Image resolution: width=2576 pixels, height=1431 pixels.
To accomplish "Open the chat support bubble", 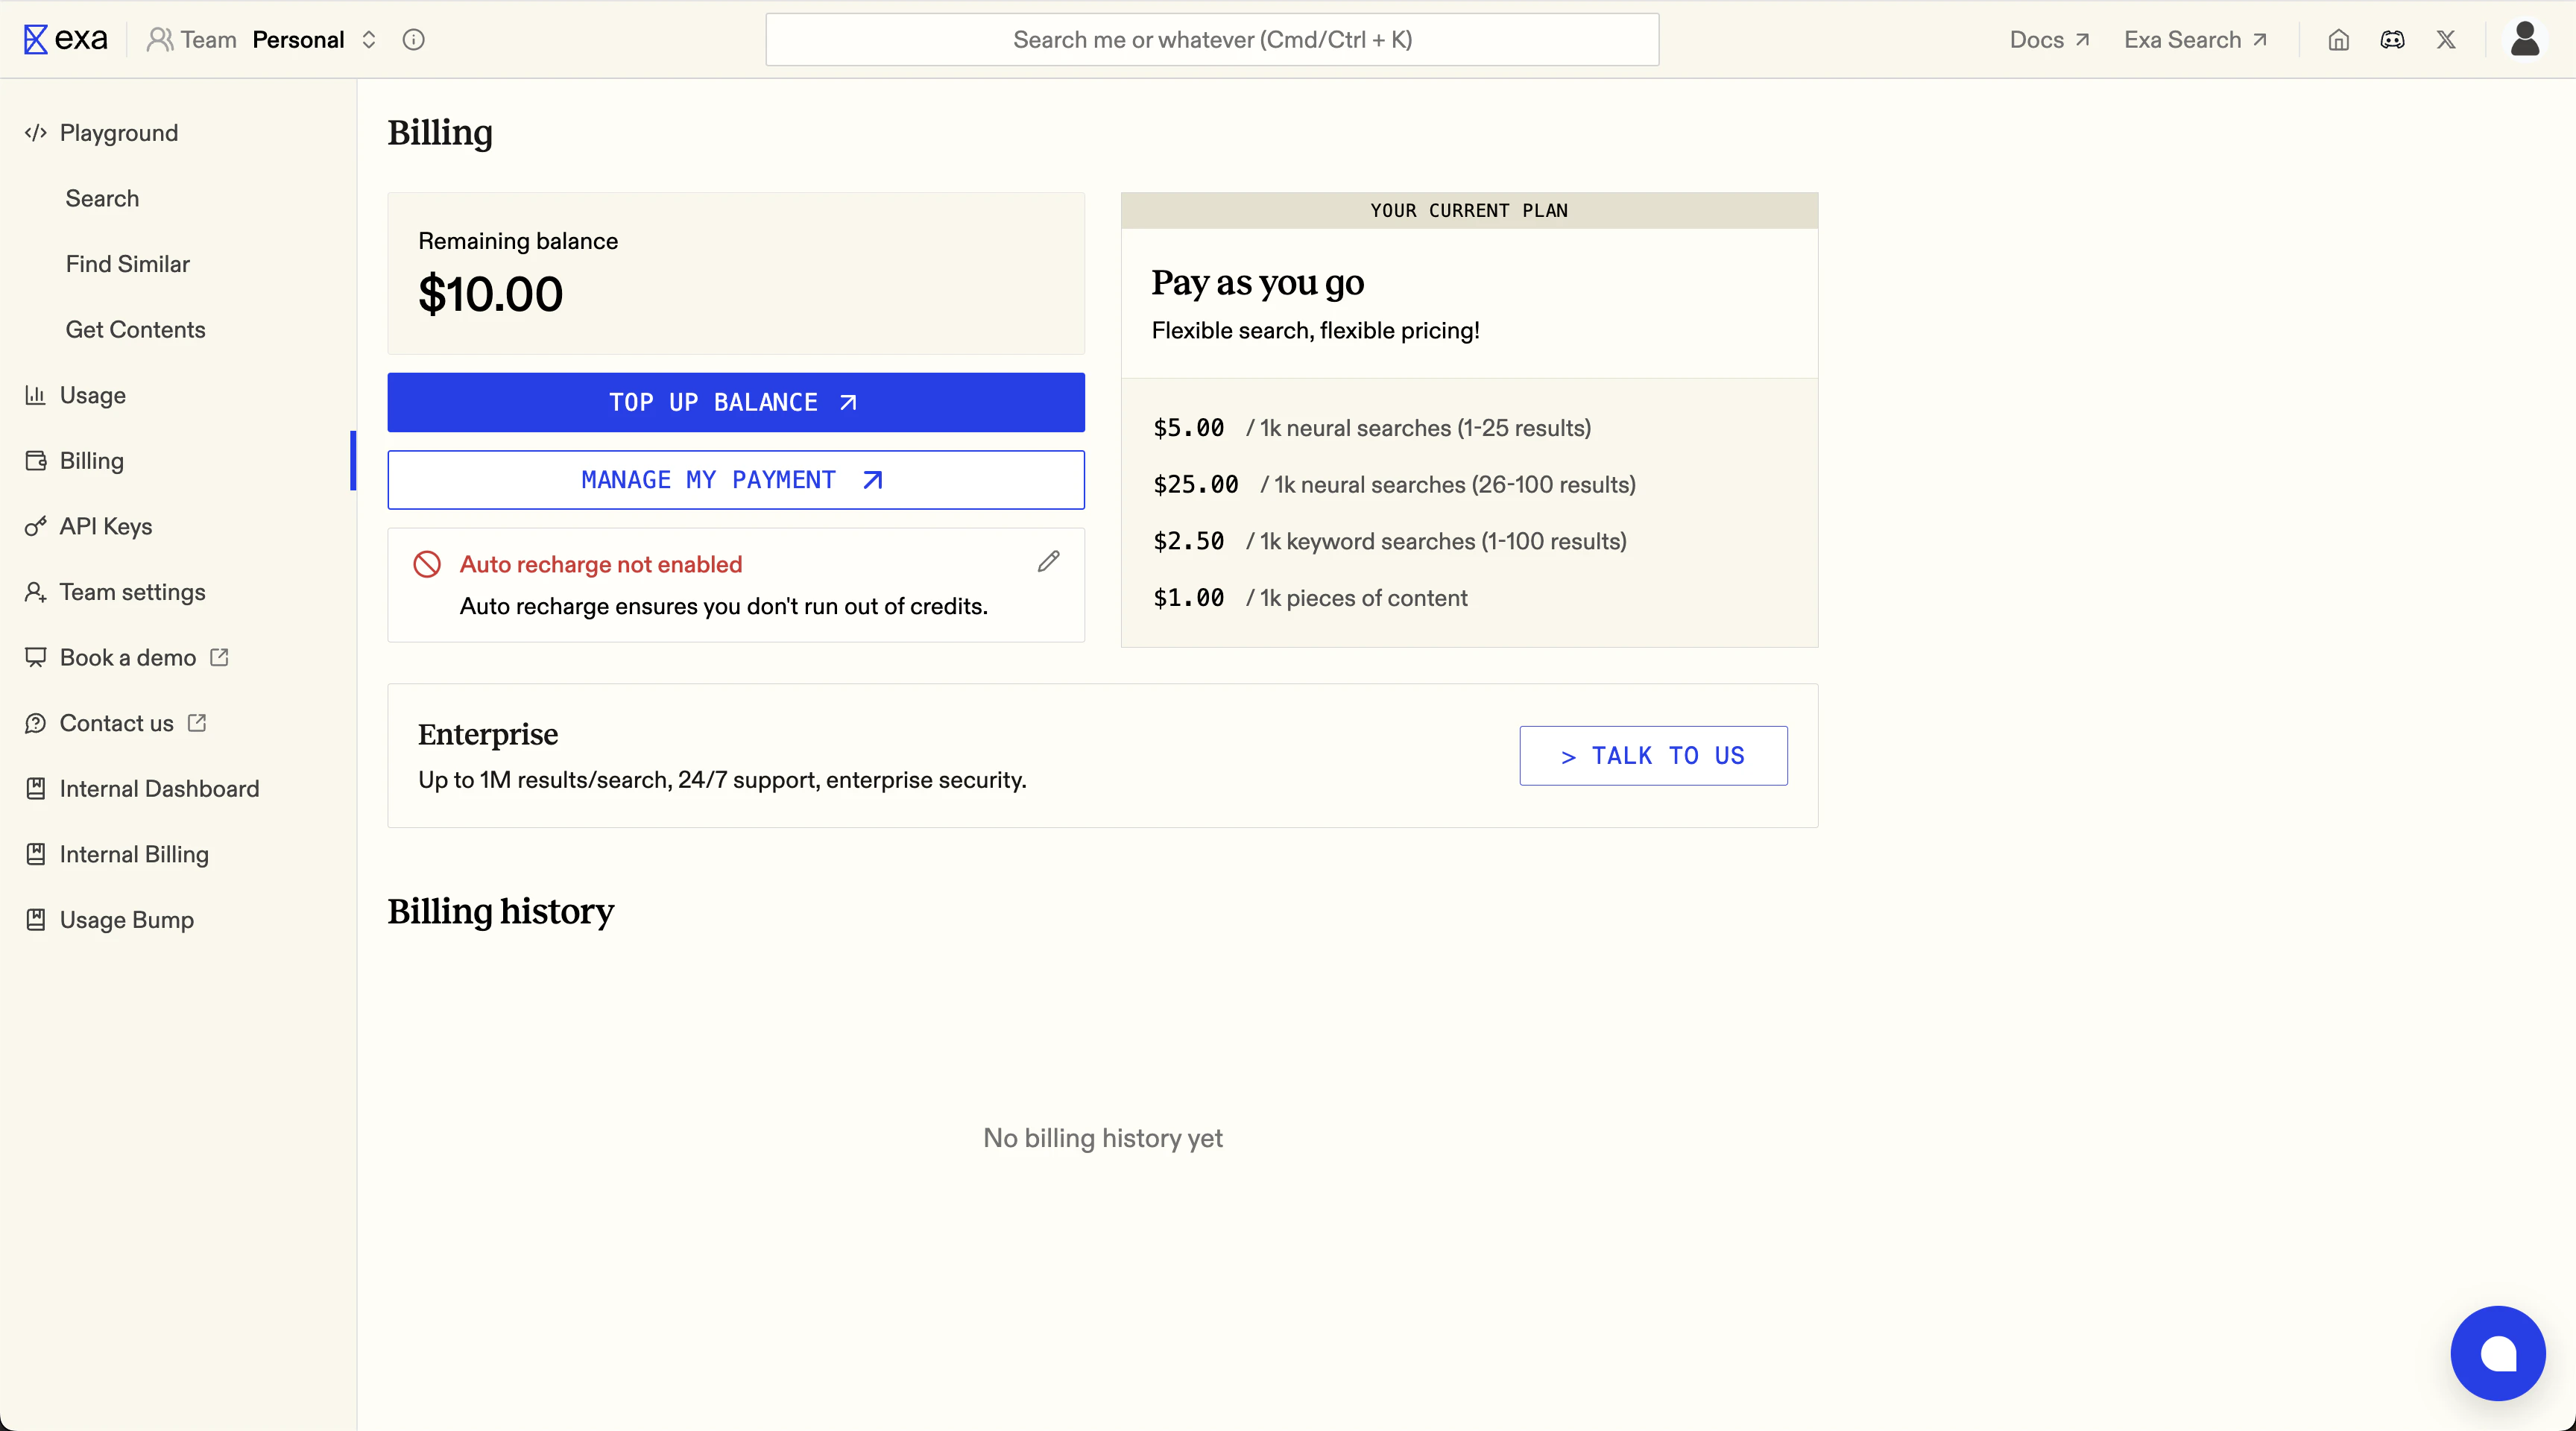I will click(x=2497, y=1353).
